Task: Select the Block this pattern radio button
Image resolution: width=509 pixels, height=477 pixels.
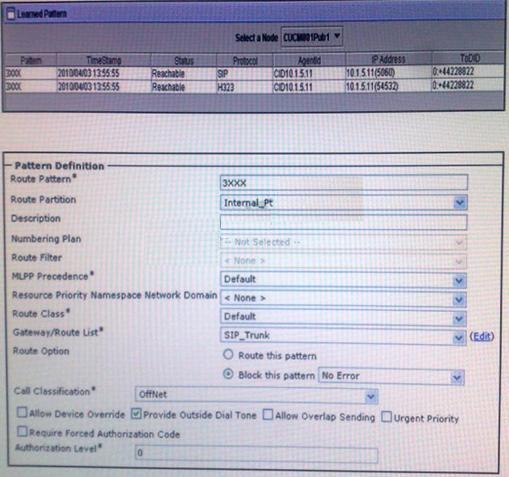Action: click(228, 374)
